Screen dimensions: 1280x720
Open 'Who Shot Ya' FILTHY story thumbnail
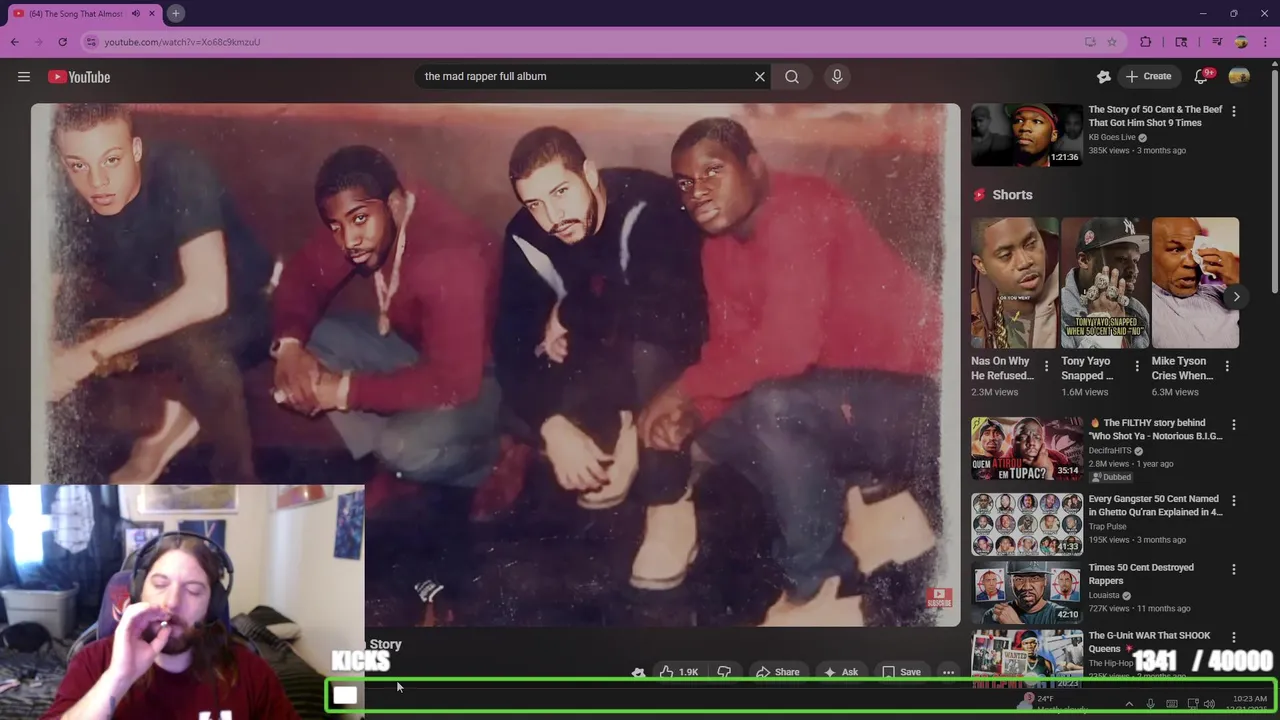pyautogui.click(x=1027, y=449)
